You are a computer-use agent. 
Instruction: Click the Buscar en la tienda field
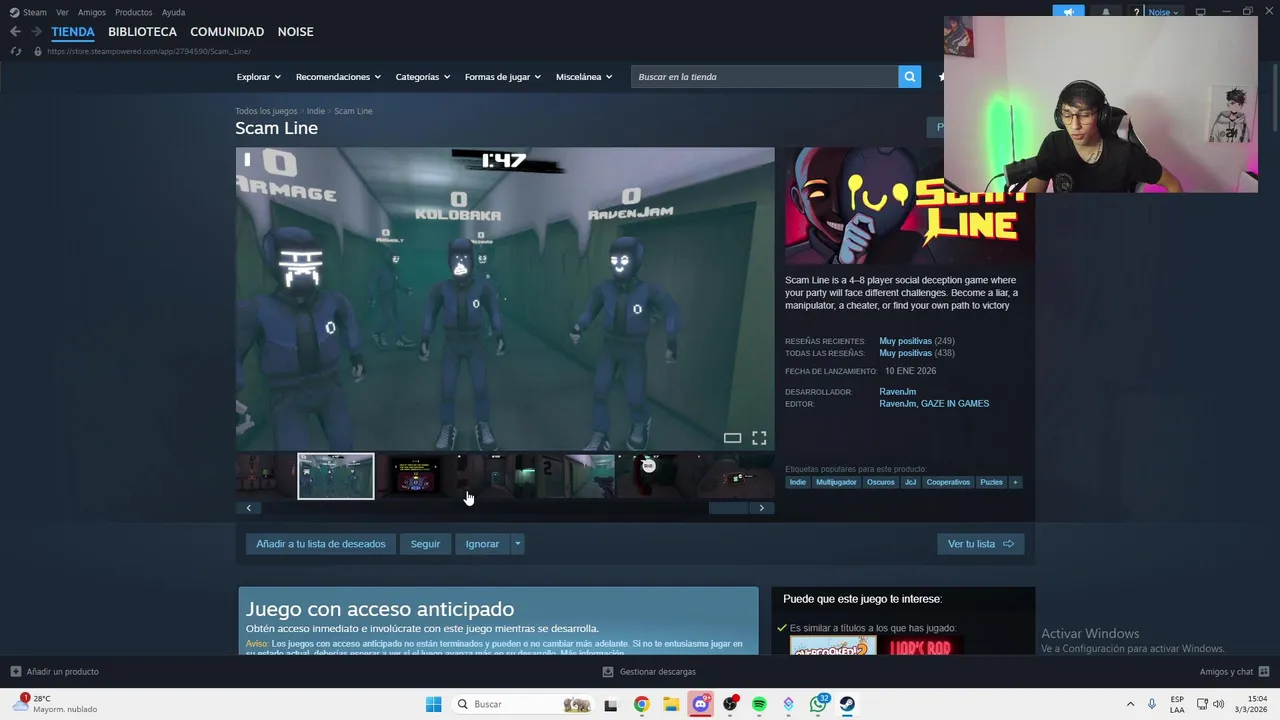tap(764, 77)
